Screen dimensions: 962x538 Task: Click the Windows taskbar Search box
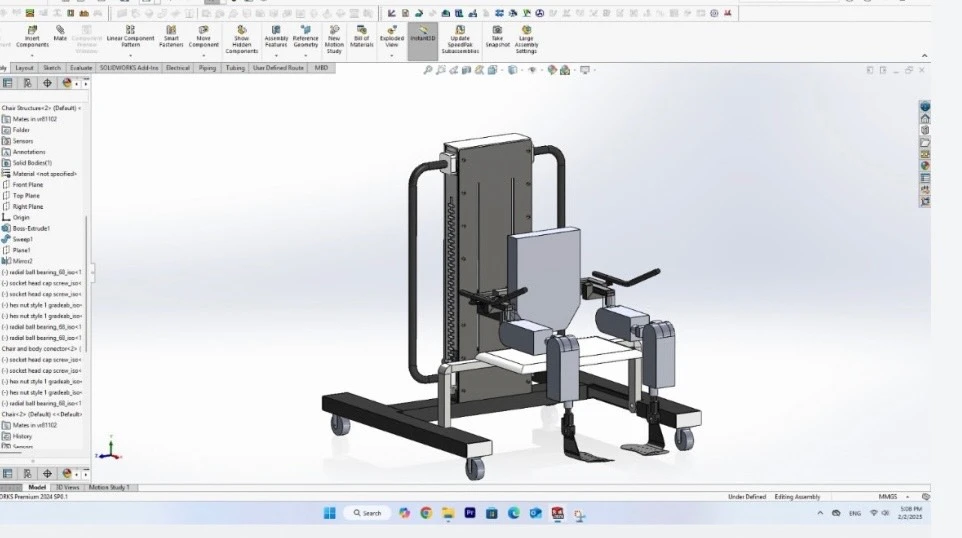click(366, 513)
